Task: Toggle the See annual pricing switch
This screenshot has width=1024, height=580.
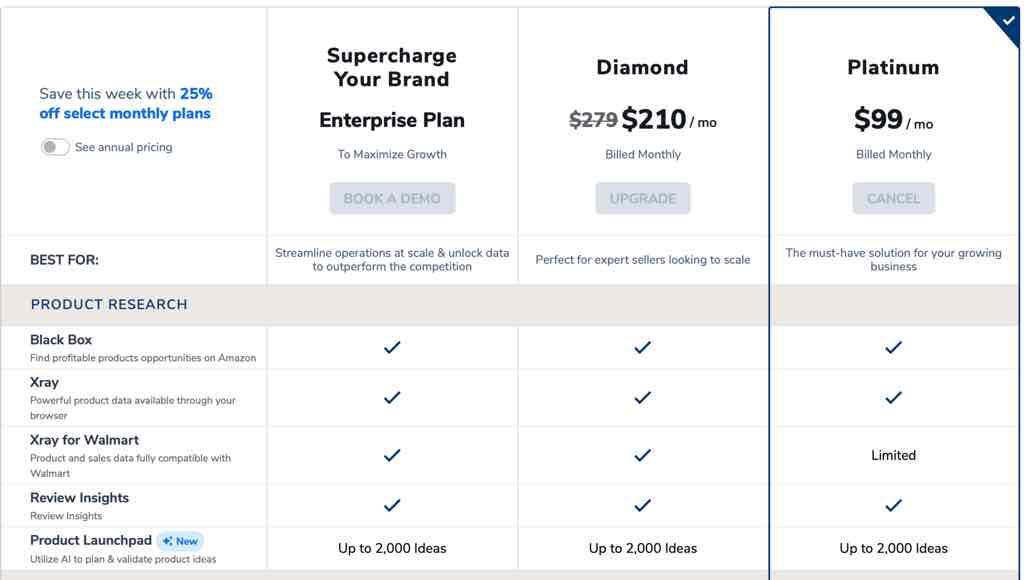Action: (x=55, y=147)
